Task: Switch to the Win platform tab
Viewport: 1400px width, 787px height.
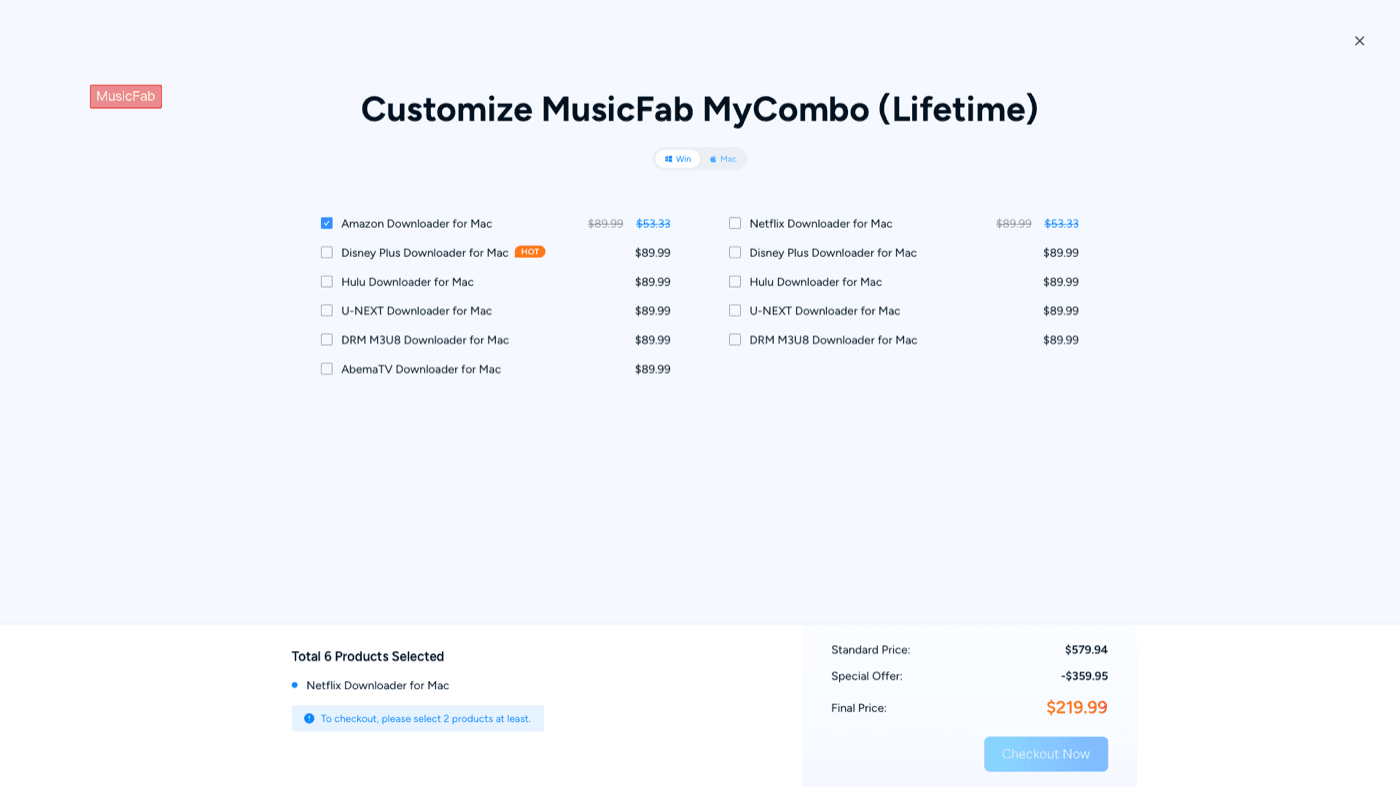Action: pos(678,159)
